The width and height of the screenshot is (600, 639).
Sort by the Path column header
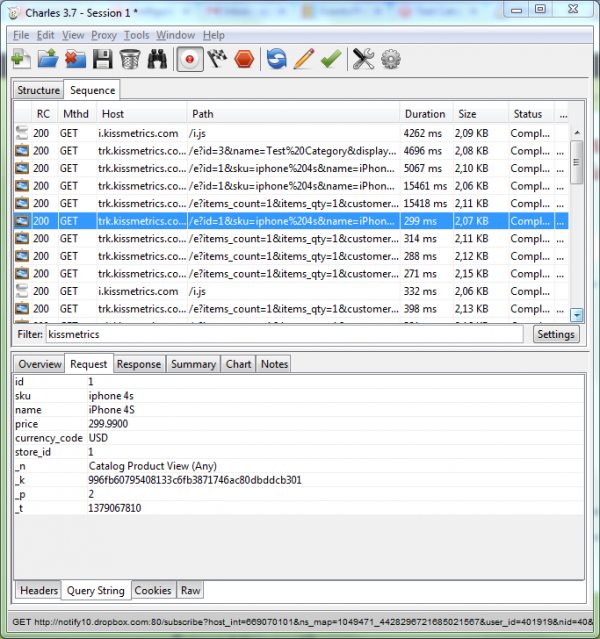coord(293,114)
